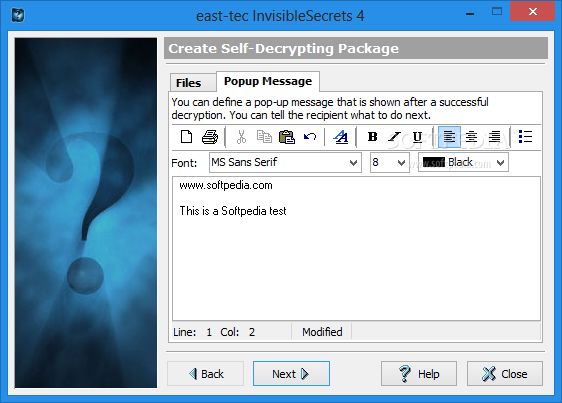Click the application icon in title bar
This screenshot has width=562, height=403.
tap(18, 15)
